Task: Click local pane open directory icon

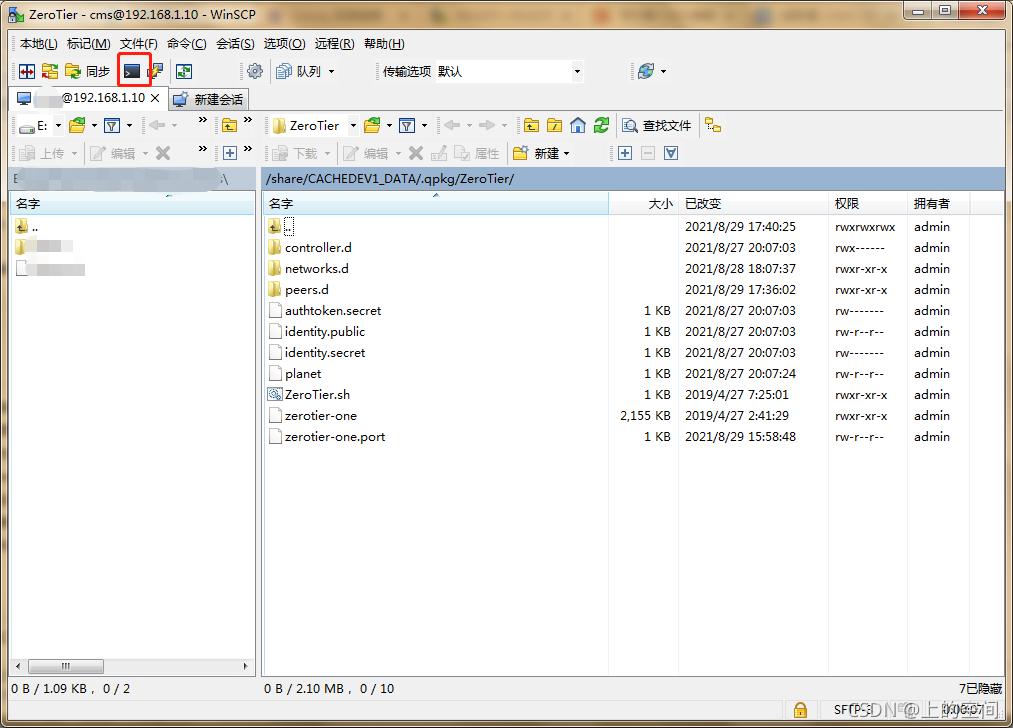Action: pos(78,125)
